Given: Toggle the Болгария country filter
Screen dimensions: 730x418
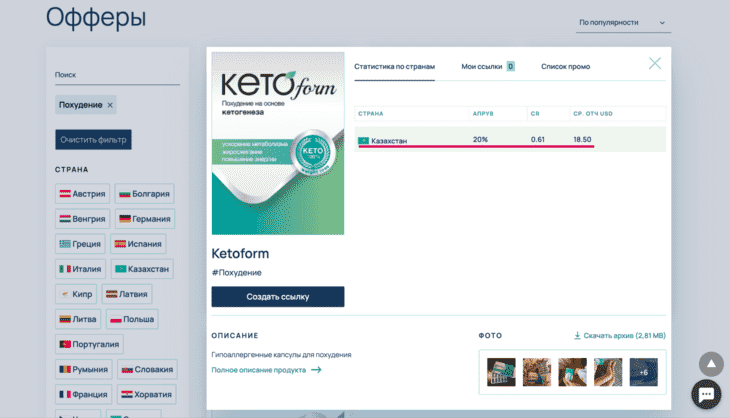Looking at the screenshot, I should [144, 194].
